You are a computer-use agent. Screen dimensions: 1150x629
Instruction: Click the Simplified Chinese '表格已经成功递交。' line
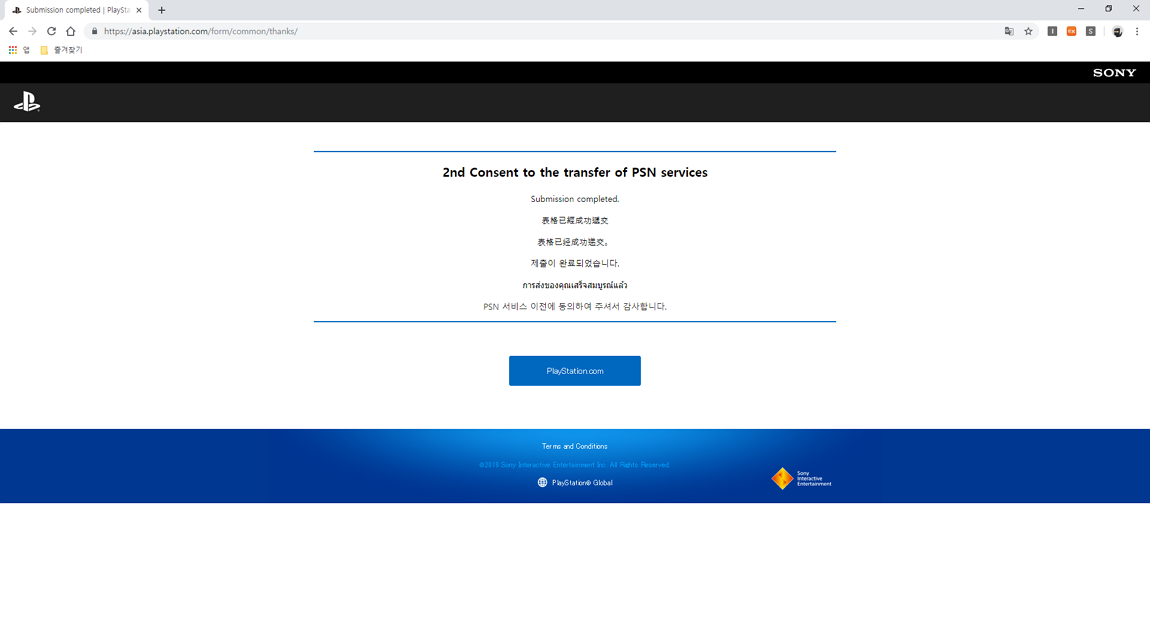click(574, 242)
